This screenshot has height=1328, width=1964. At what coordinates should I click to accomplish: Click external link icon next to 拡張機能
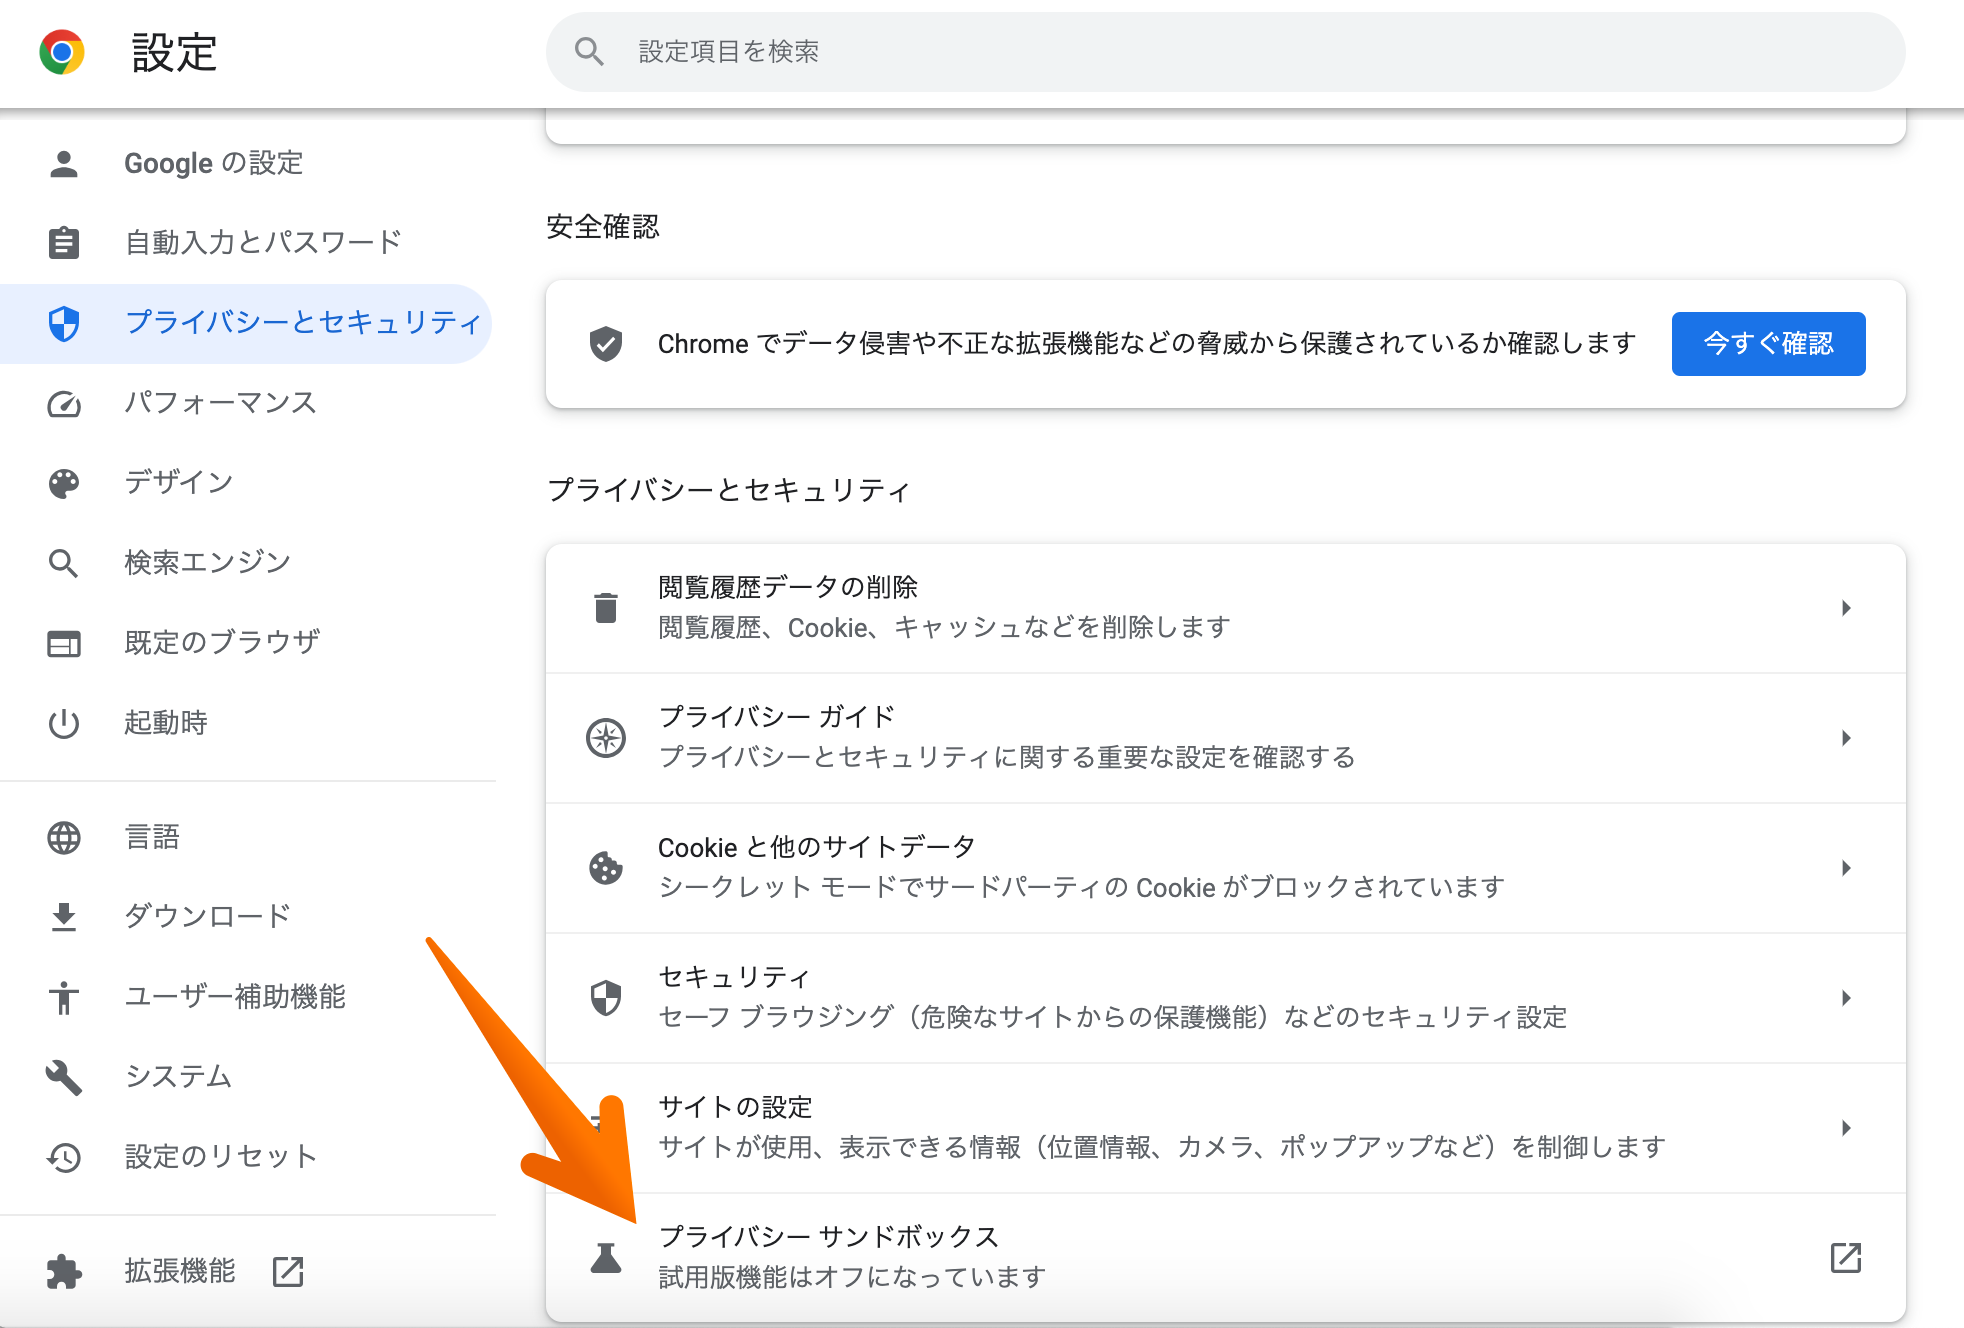pos(288,1271)
